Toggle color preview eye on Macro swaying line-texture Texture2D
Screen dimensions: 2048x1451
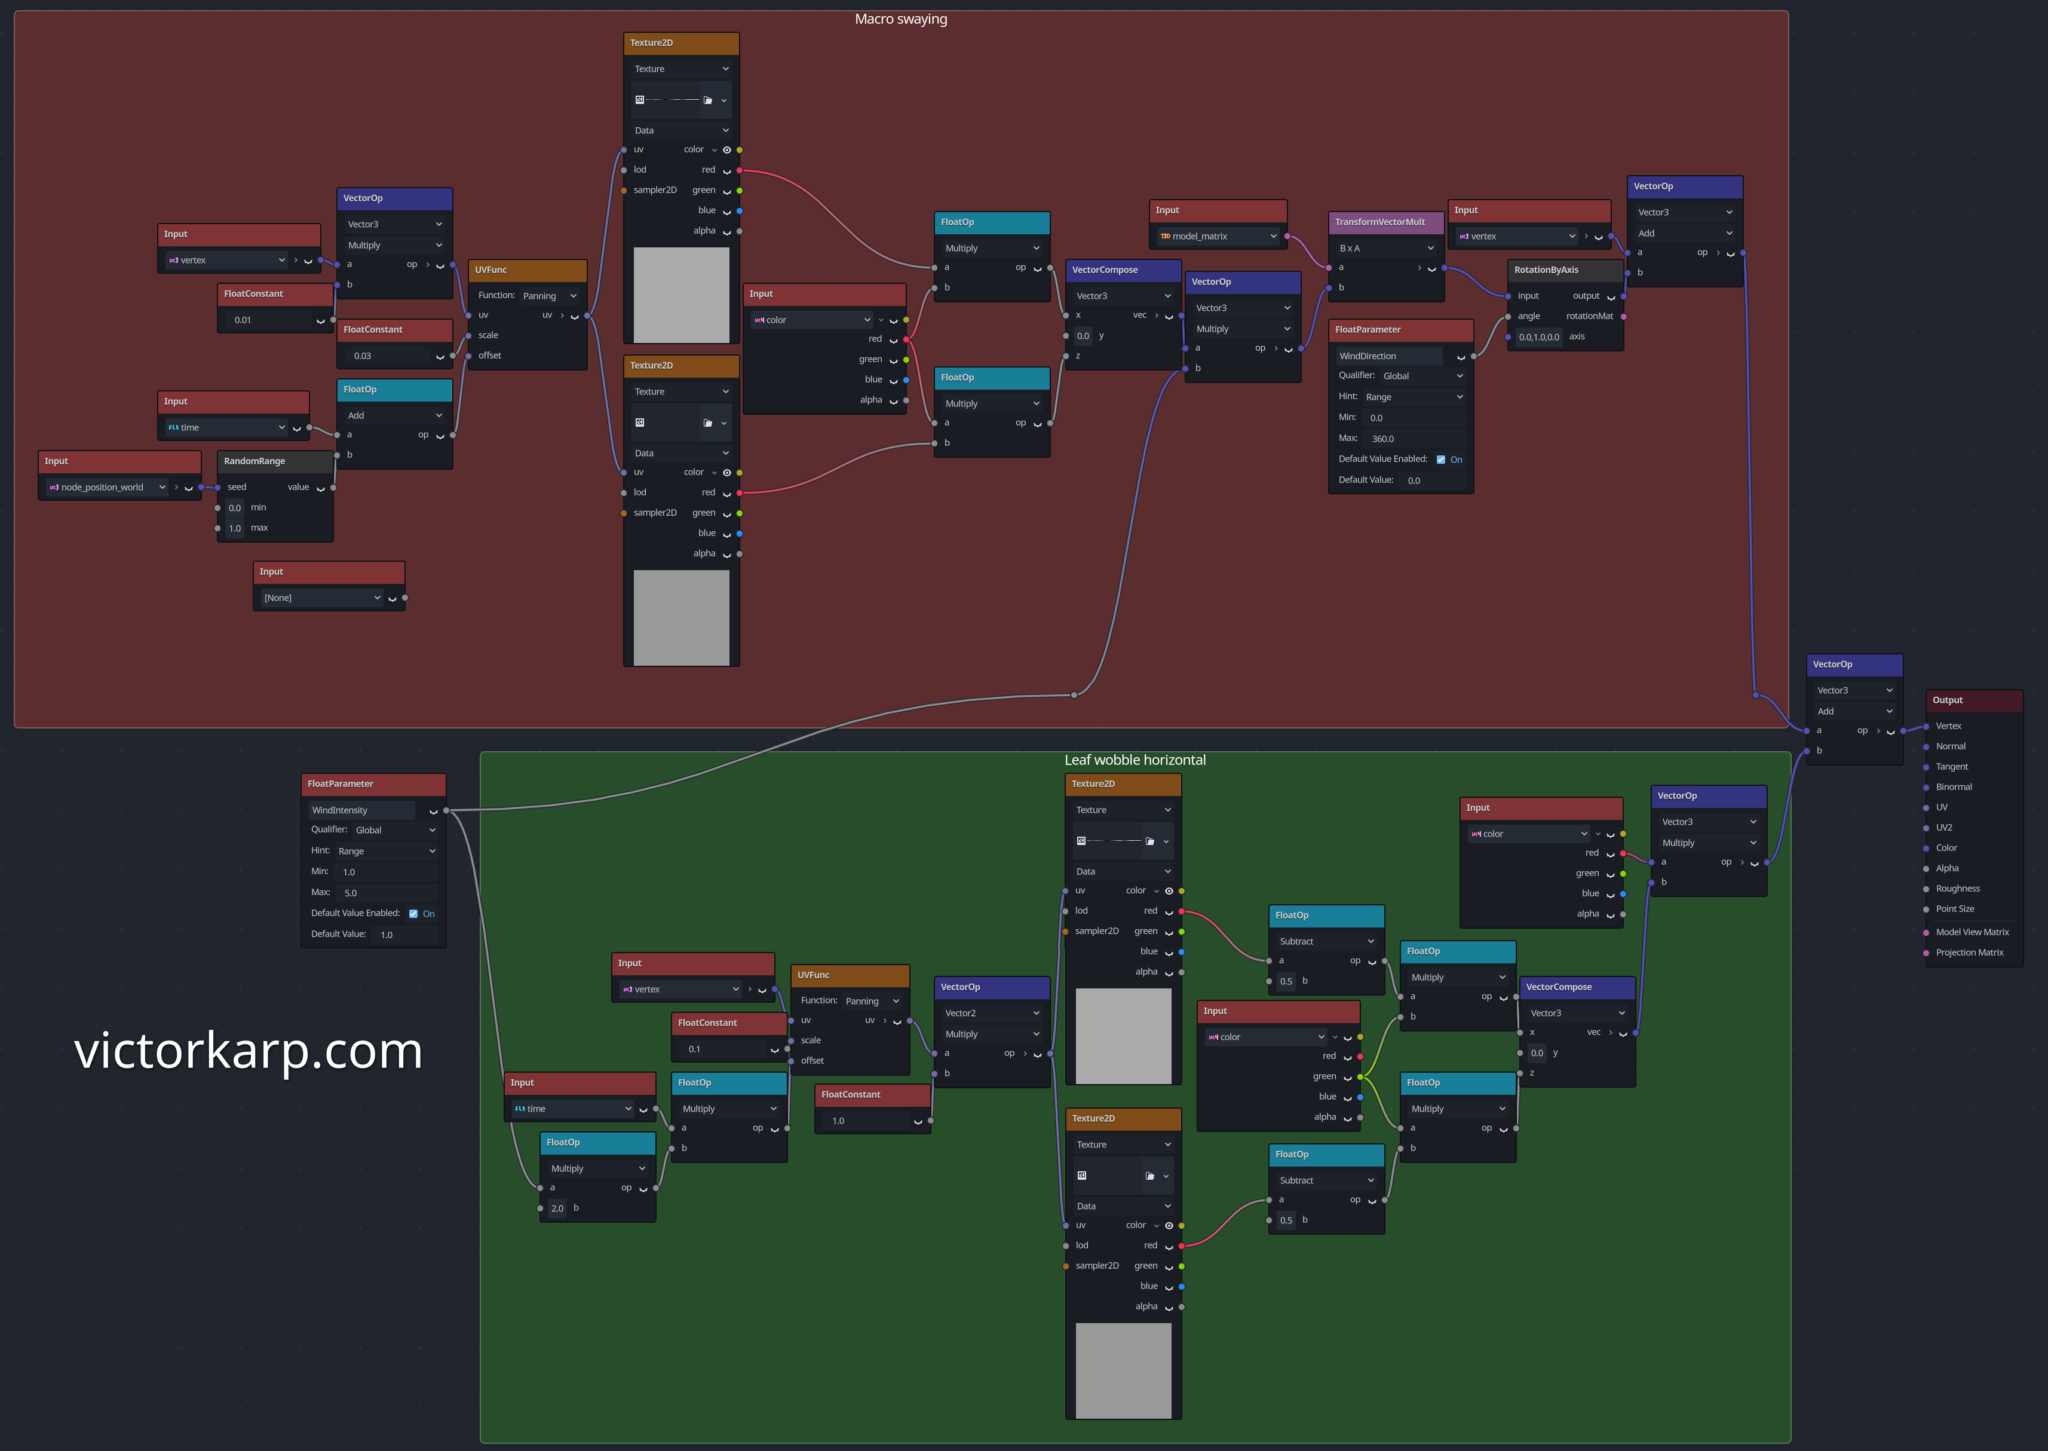[727, 150]
